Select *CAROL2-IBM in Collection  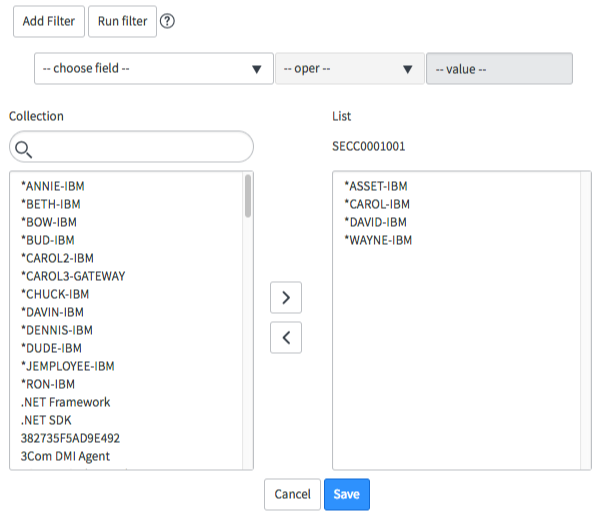coord(57,259)
